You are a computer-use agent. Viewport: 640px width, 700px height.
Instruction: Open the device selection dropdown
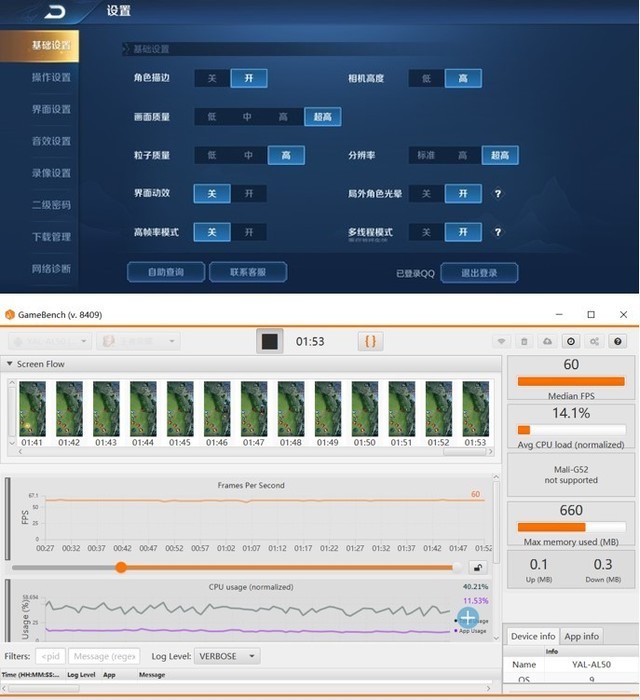point(50,342)
